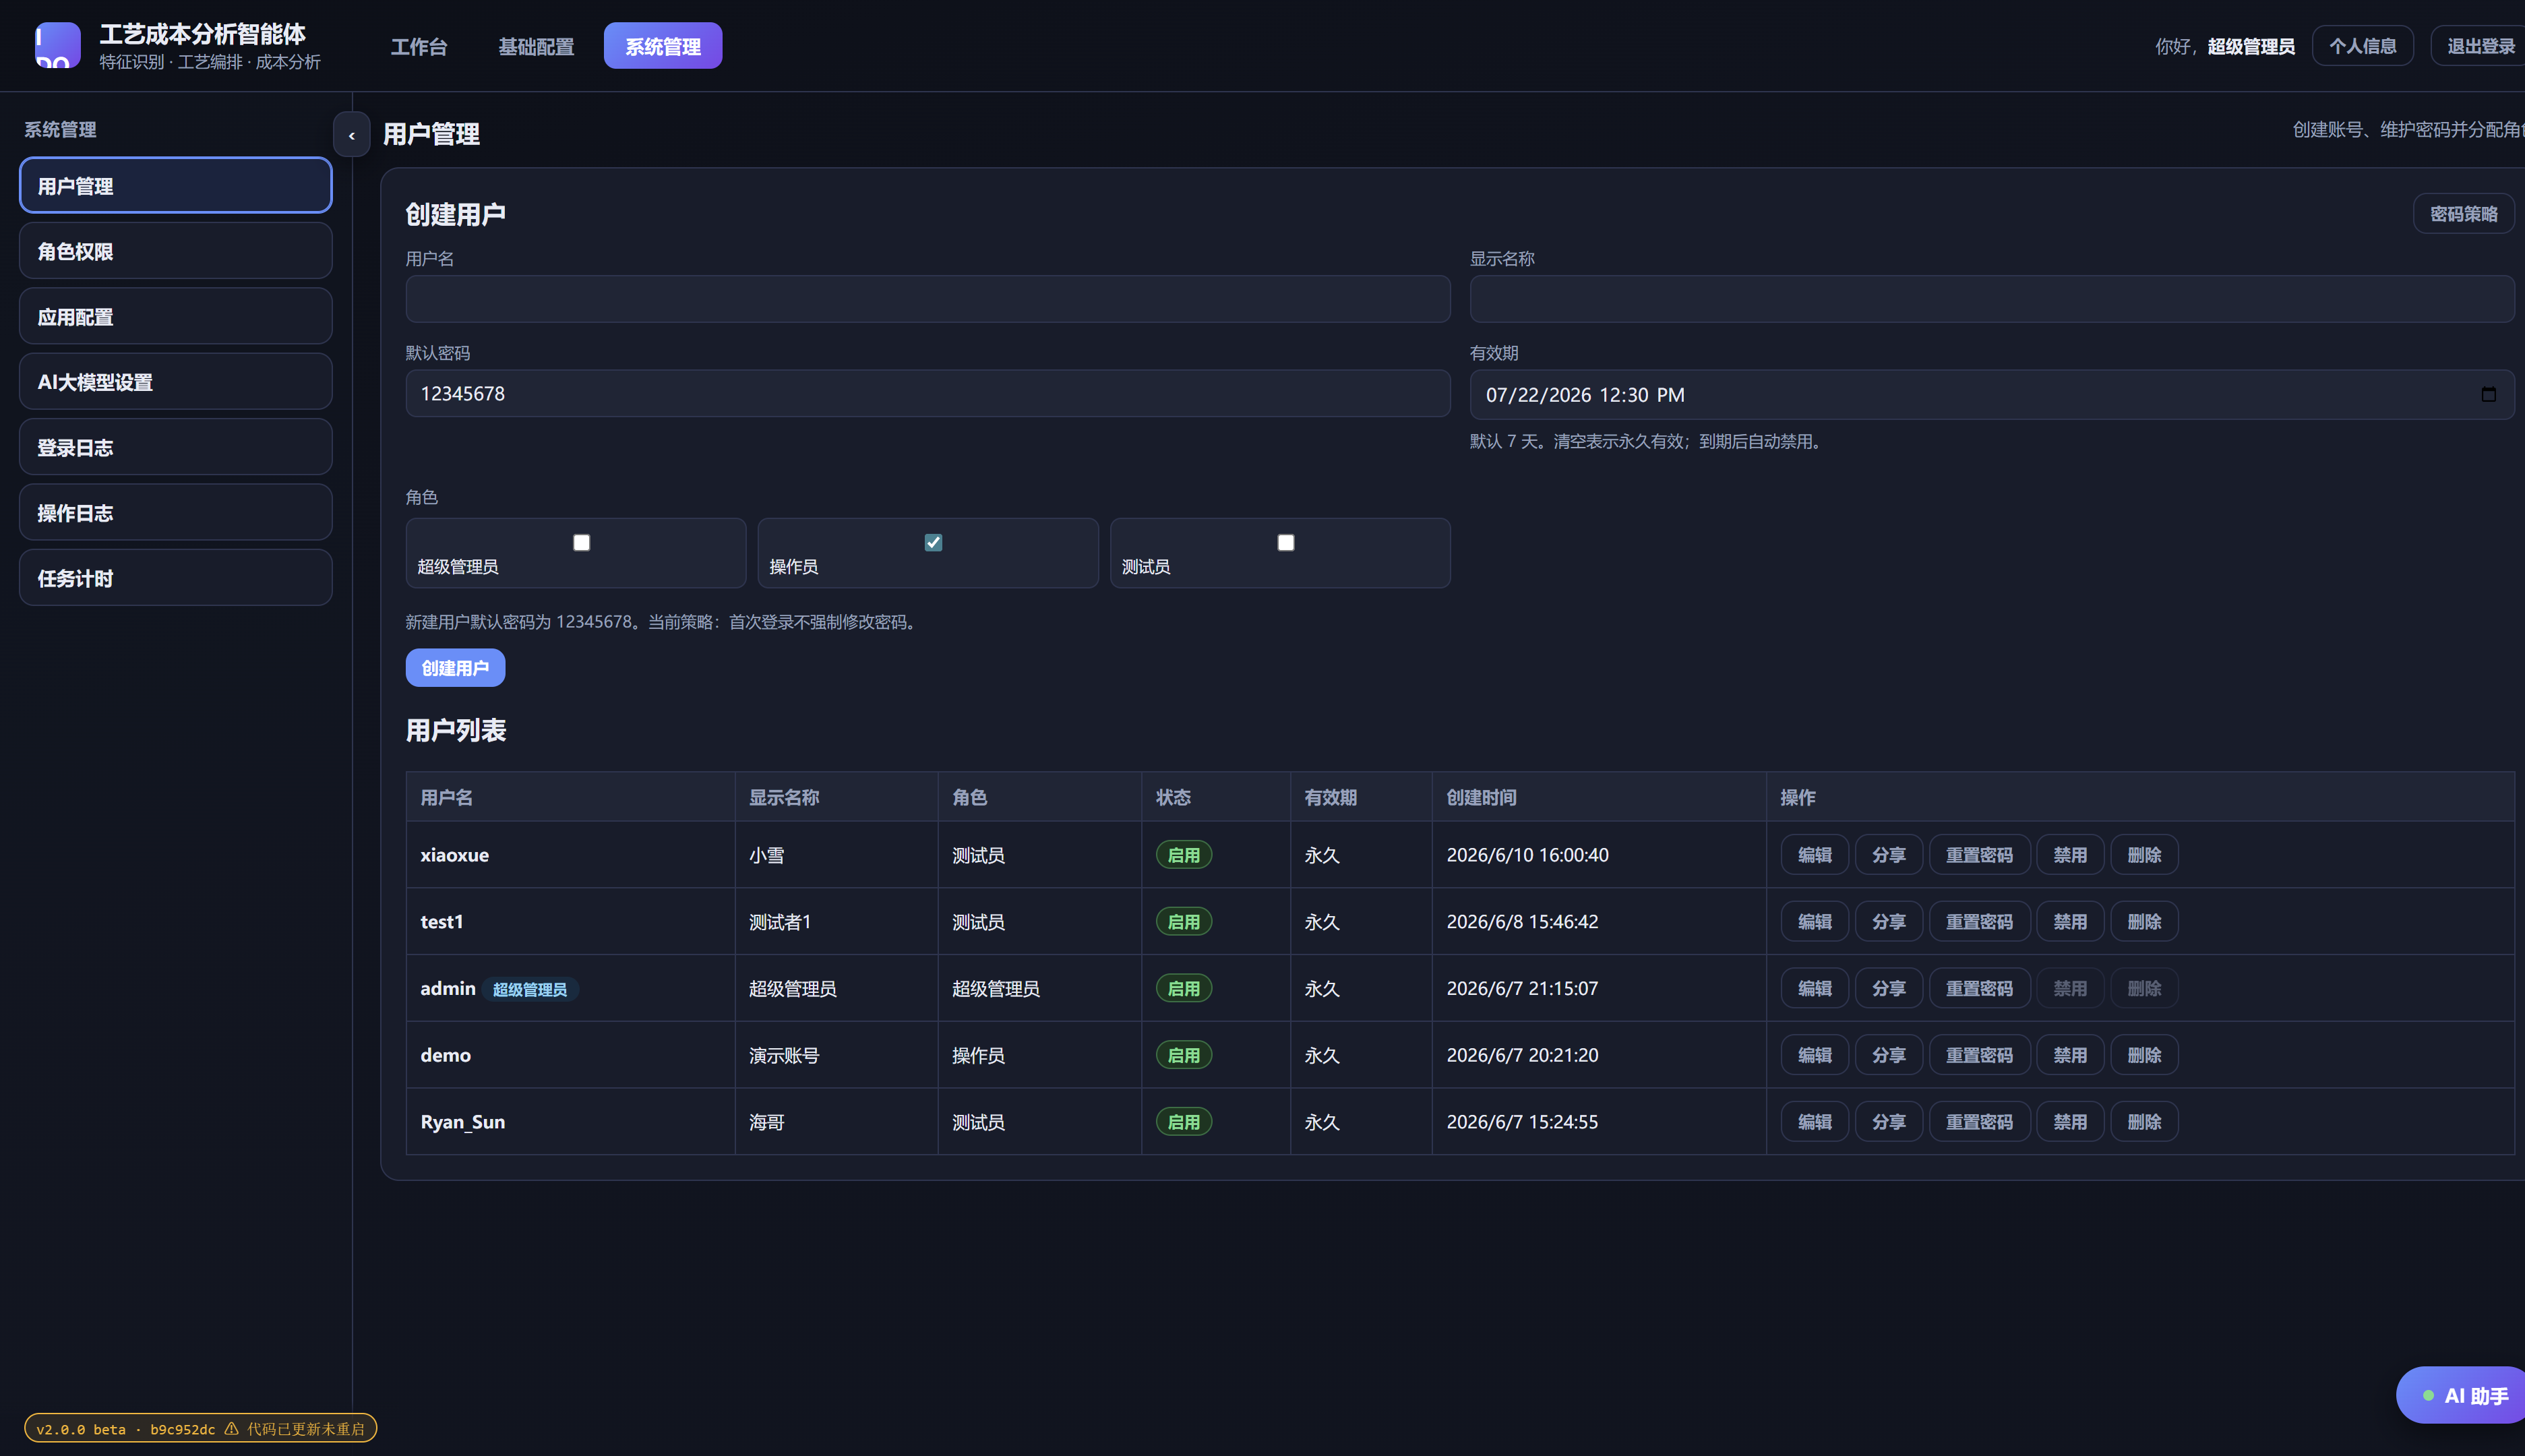
Task: Reset password for test1
Action: tap(1979, 922)
